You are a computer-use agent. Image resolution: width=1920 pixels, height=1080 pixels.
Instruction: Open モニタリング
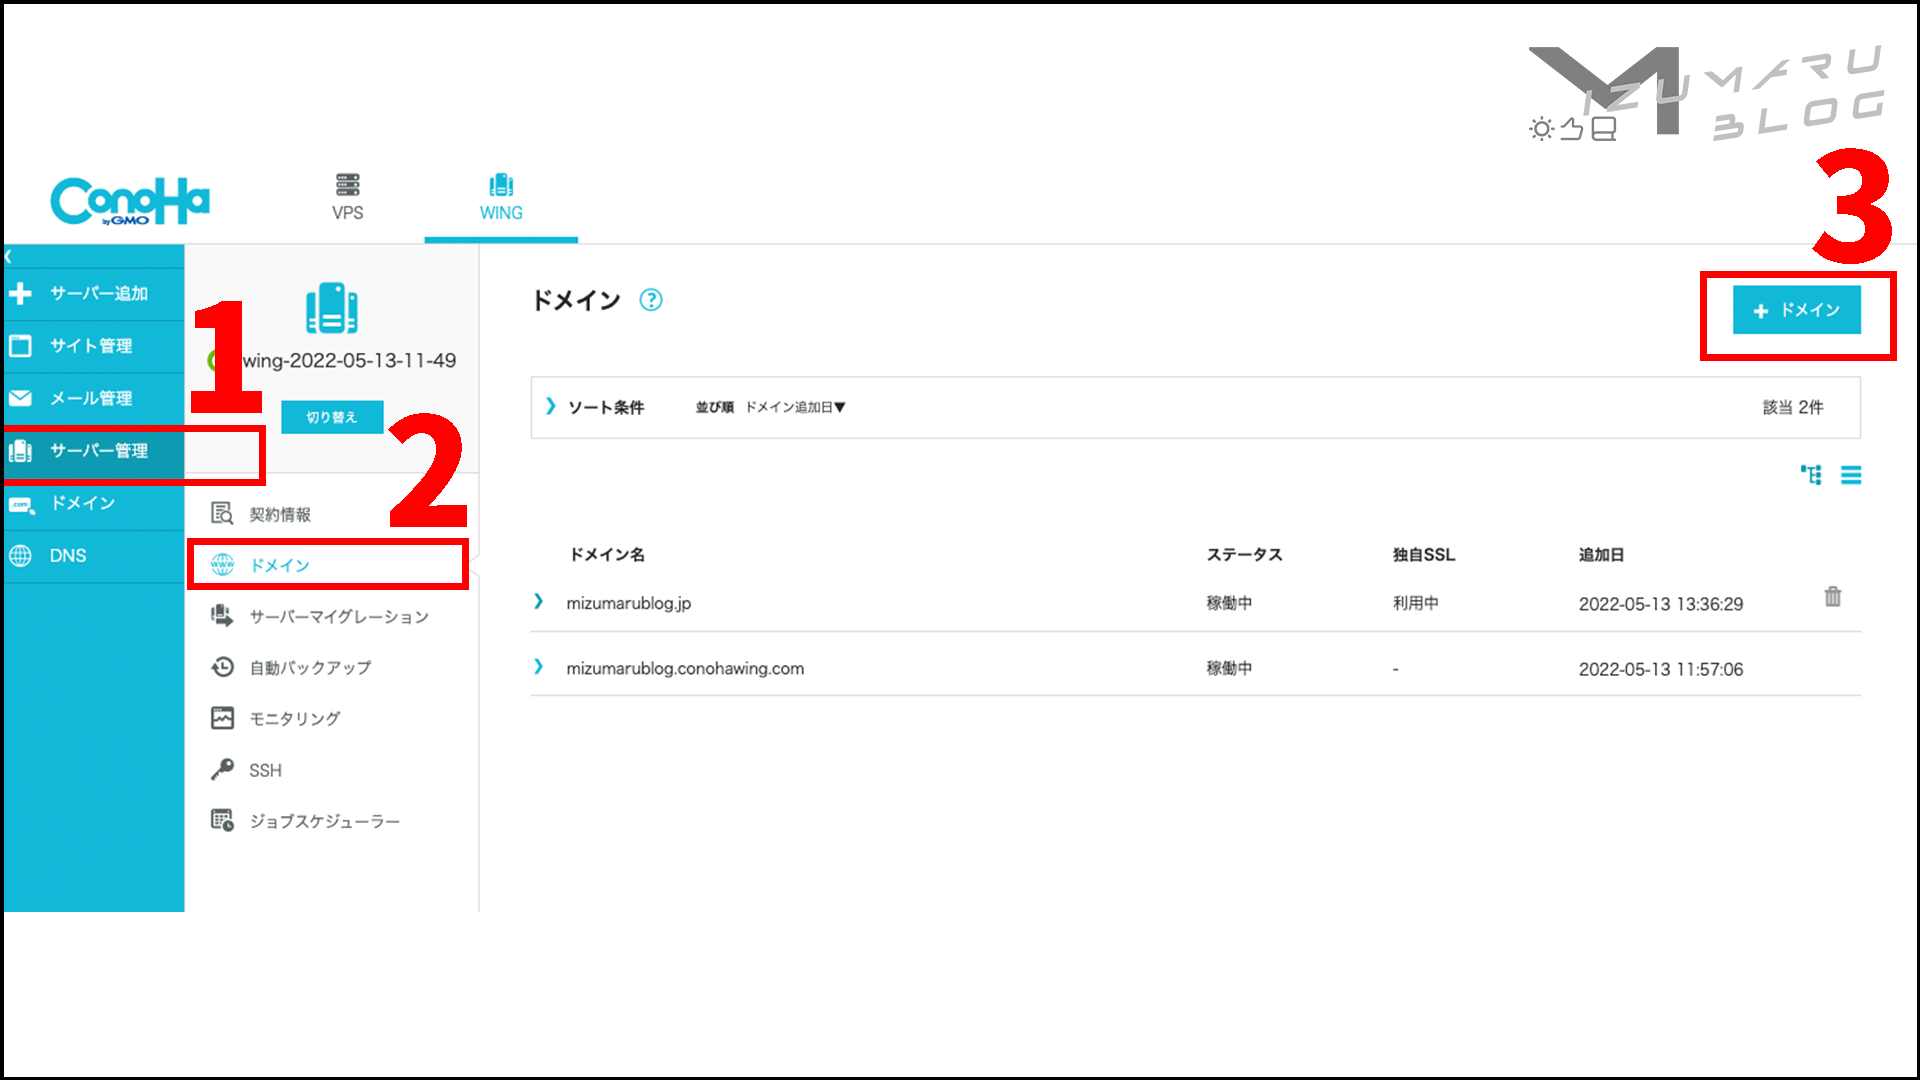pyautogui.click(x=295, y=718)
